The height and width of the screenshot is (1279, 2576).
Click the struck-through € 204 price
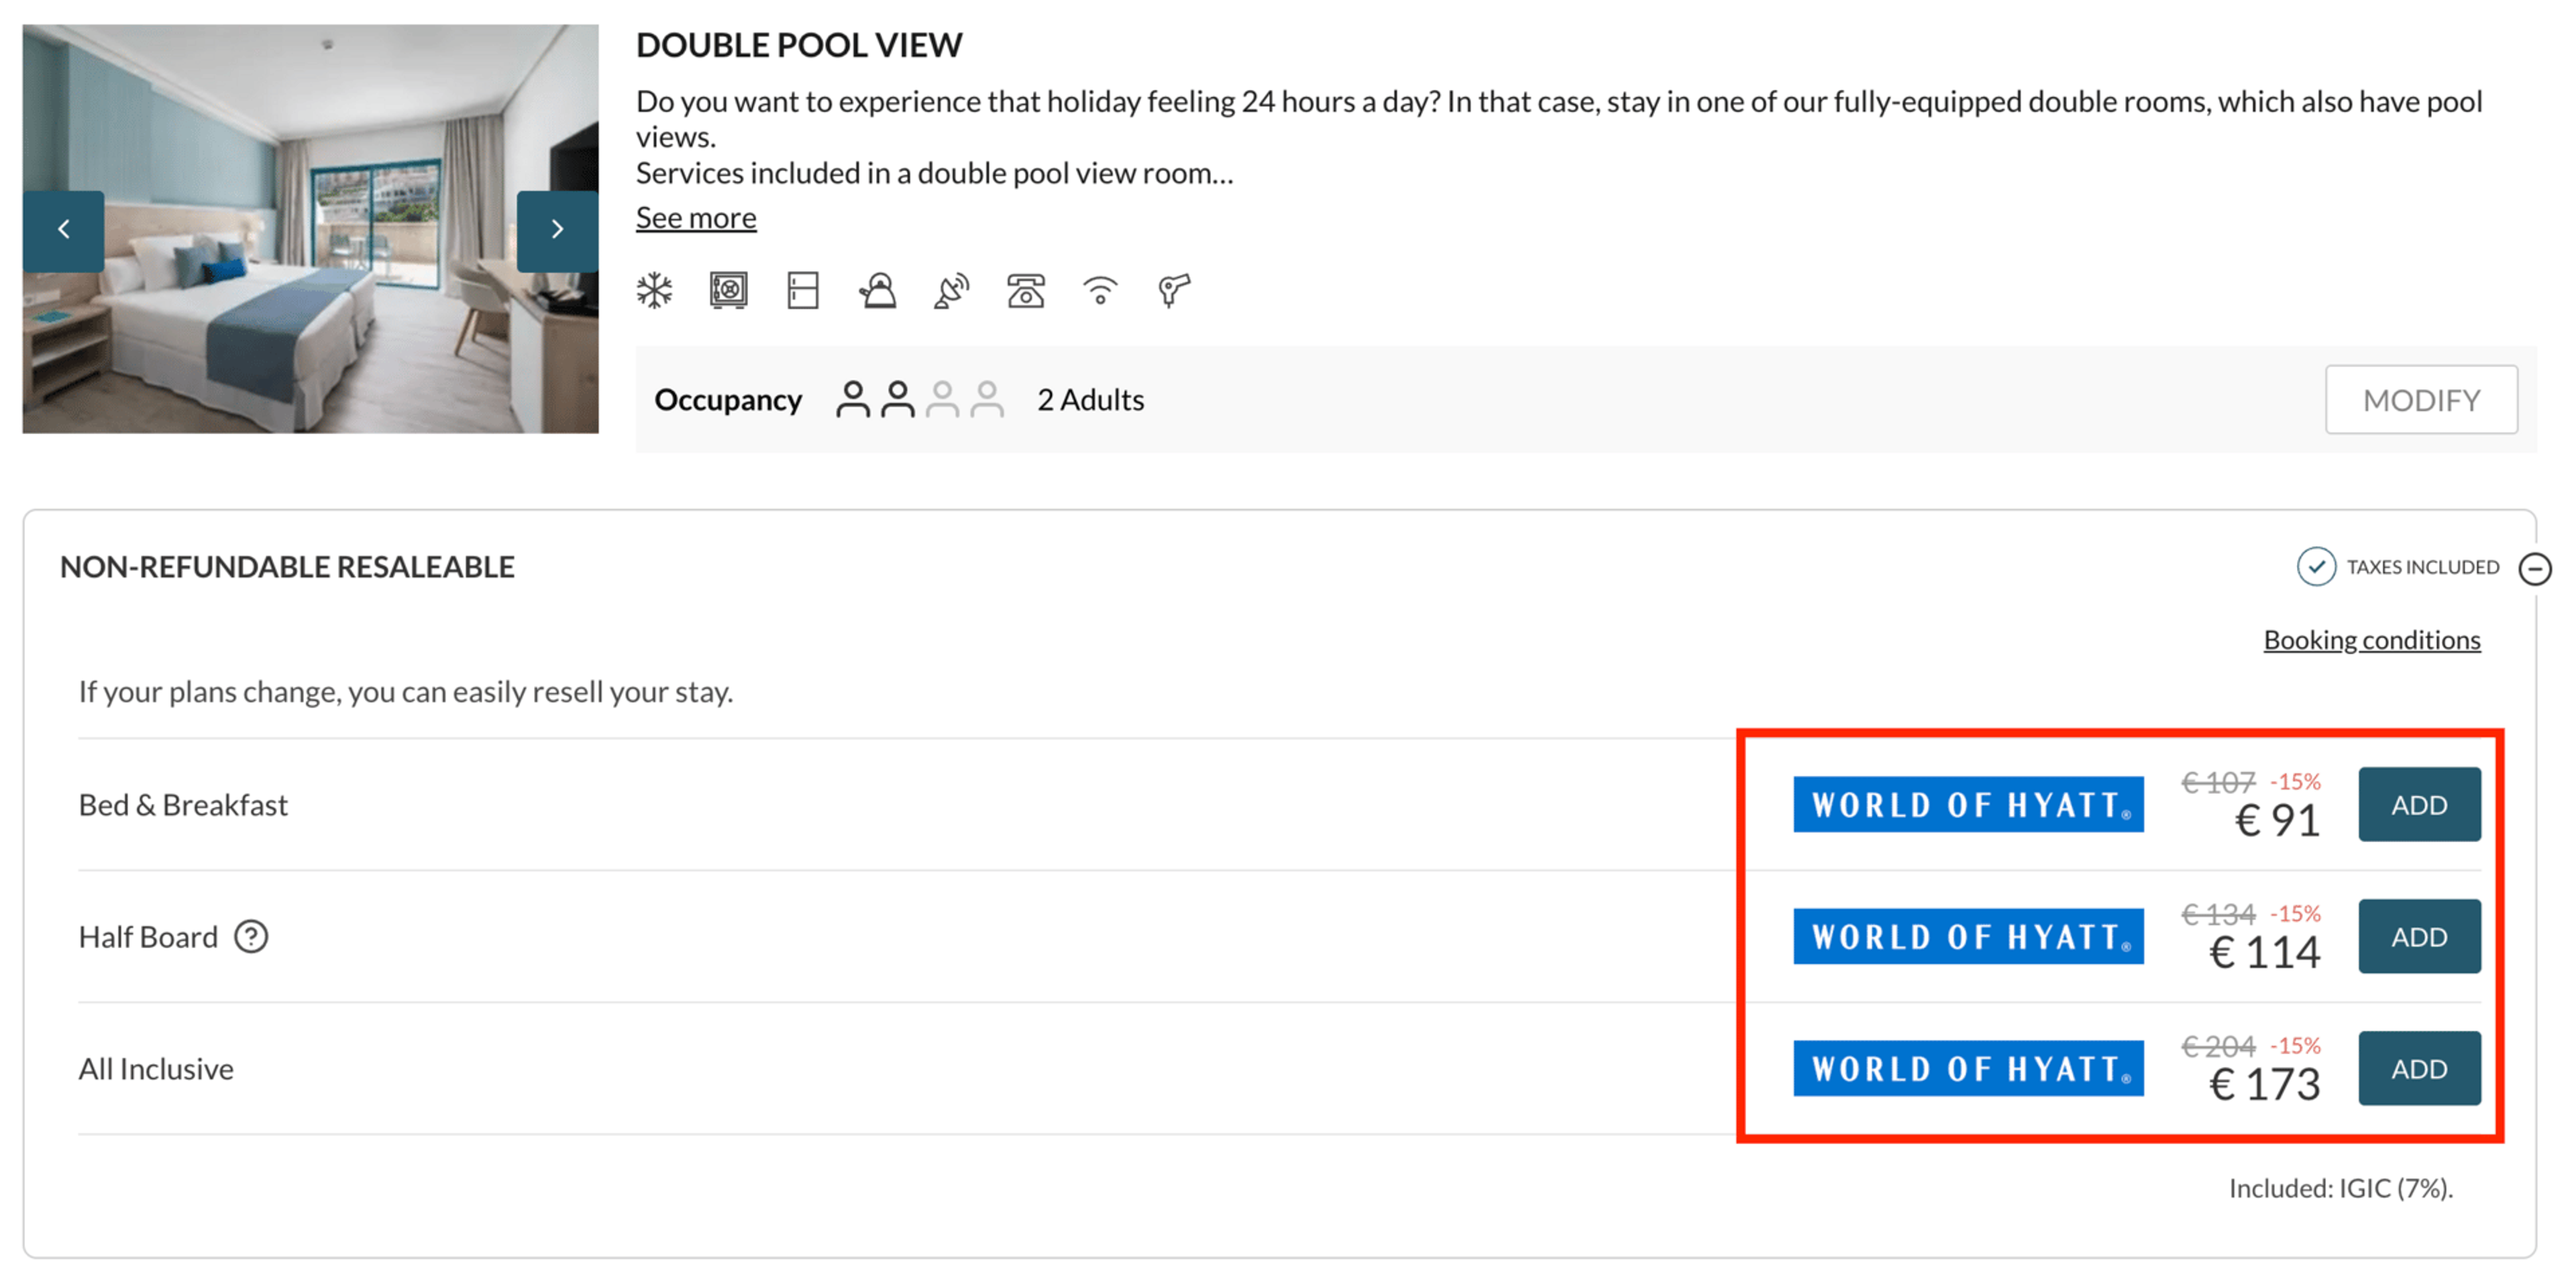[2218, 1046]
